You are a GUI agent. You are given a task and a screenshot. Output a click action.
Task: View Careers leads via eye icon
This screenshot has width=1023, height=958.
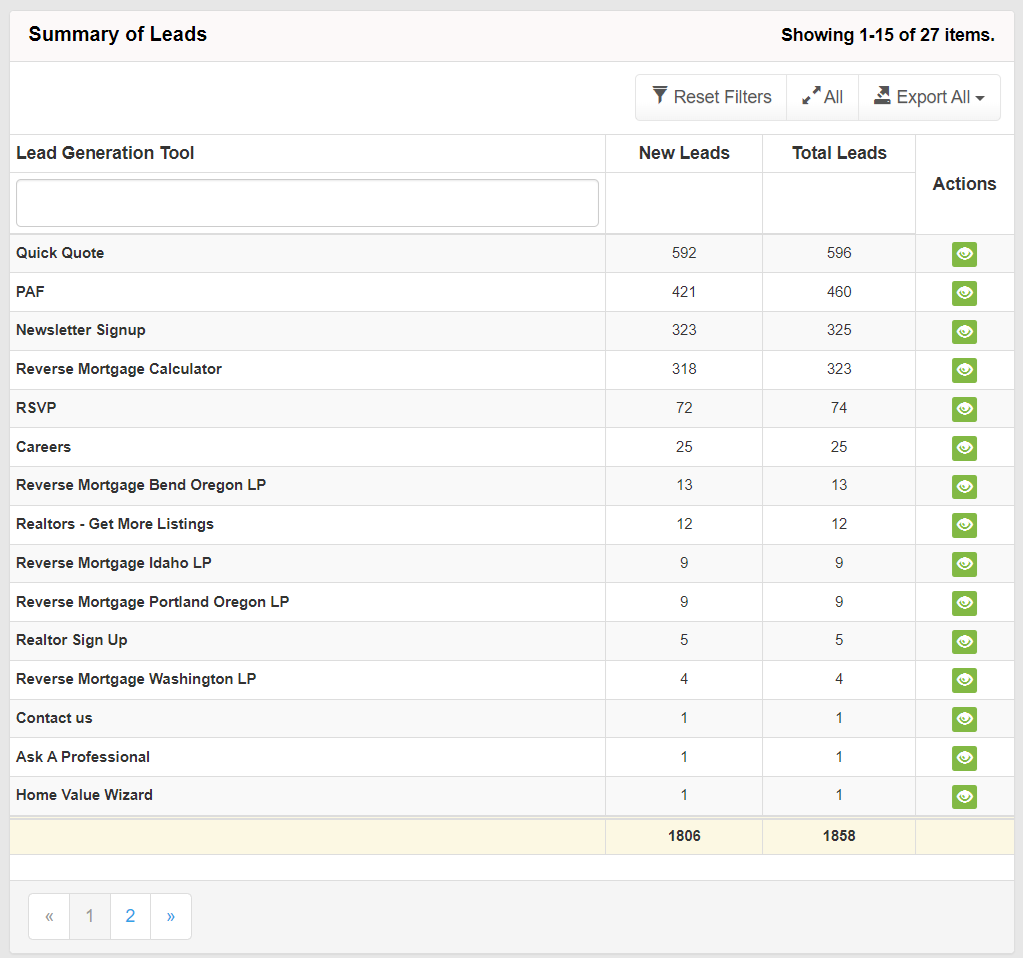click(x=964, y=448)
